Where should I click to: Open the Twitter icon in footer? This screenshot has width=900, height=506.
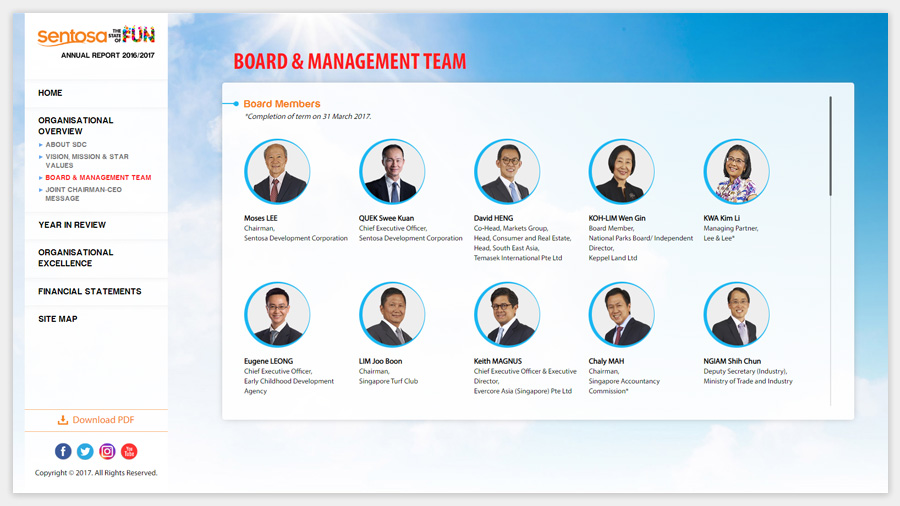point(85,451)
